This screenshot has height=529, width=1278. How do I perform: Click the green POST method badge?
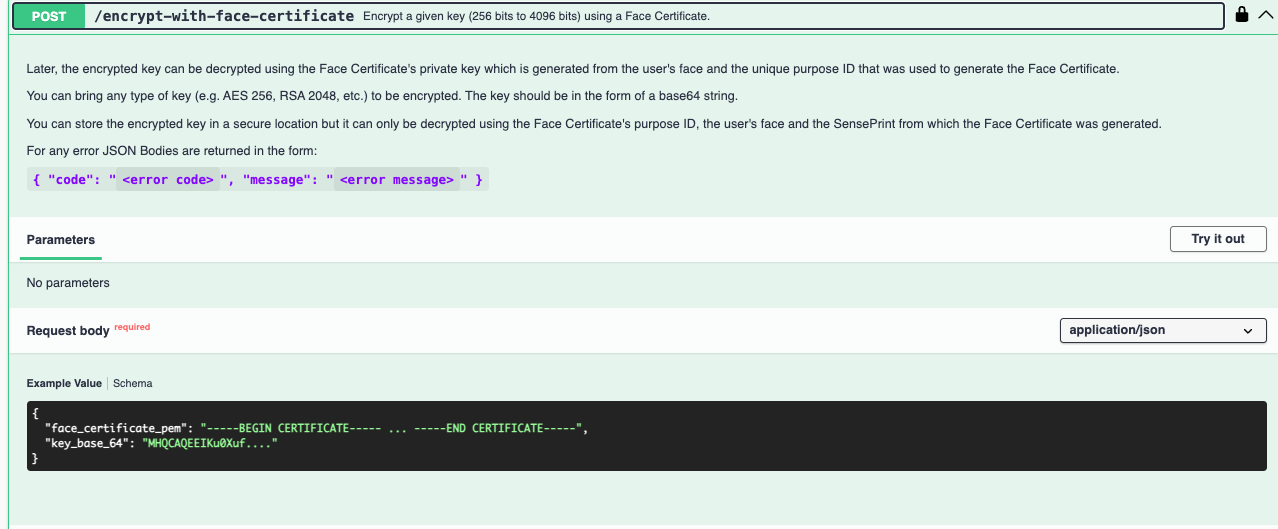(x=49, y=16)
